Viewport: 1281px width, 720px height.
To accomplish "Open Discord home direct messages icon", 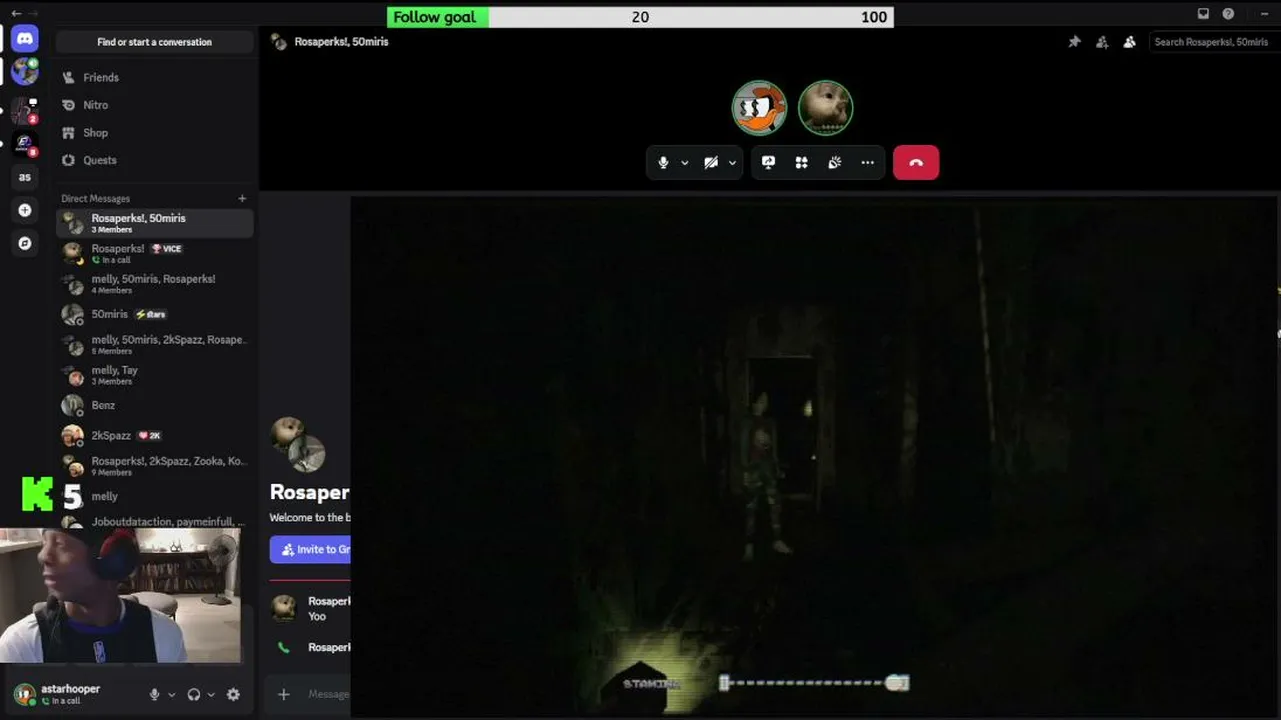I will tap(25, 39).
